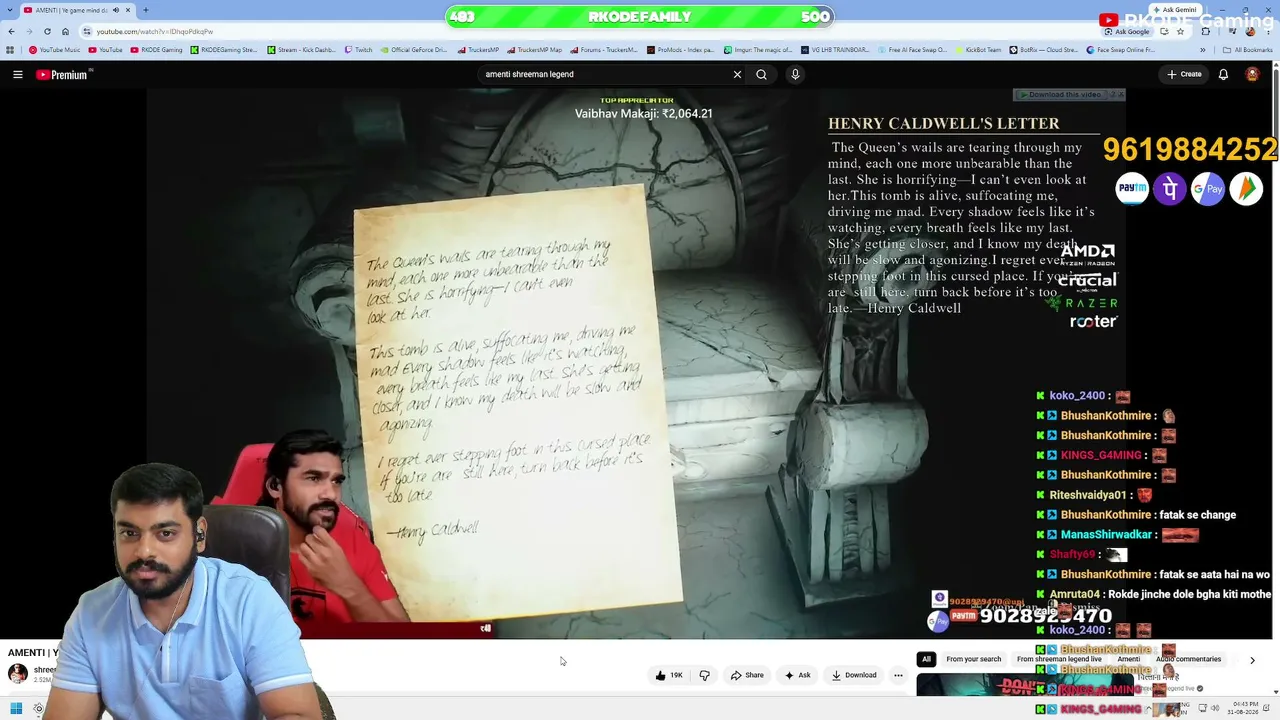Click Ask Google in address bar
Viewport: 1280px width, 720px height.
click(1127, 31)
